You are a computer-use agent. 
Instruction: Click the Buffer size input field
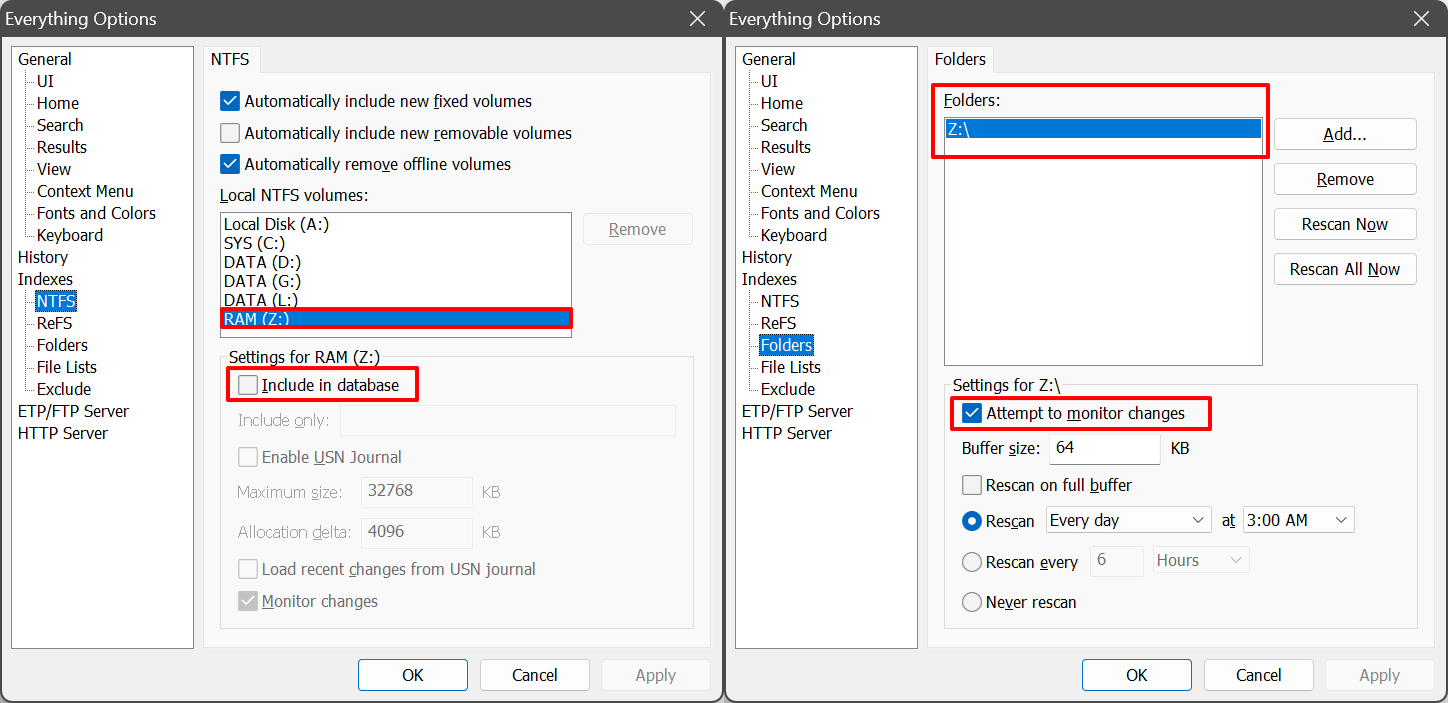point(1105,448)
